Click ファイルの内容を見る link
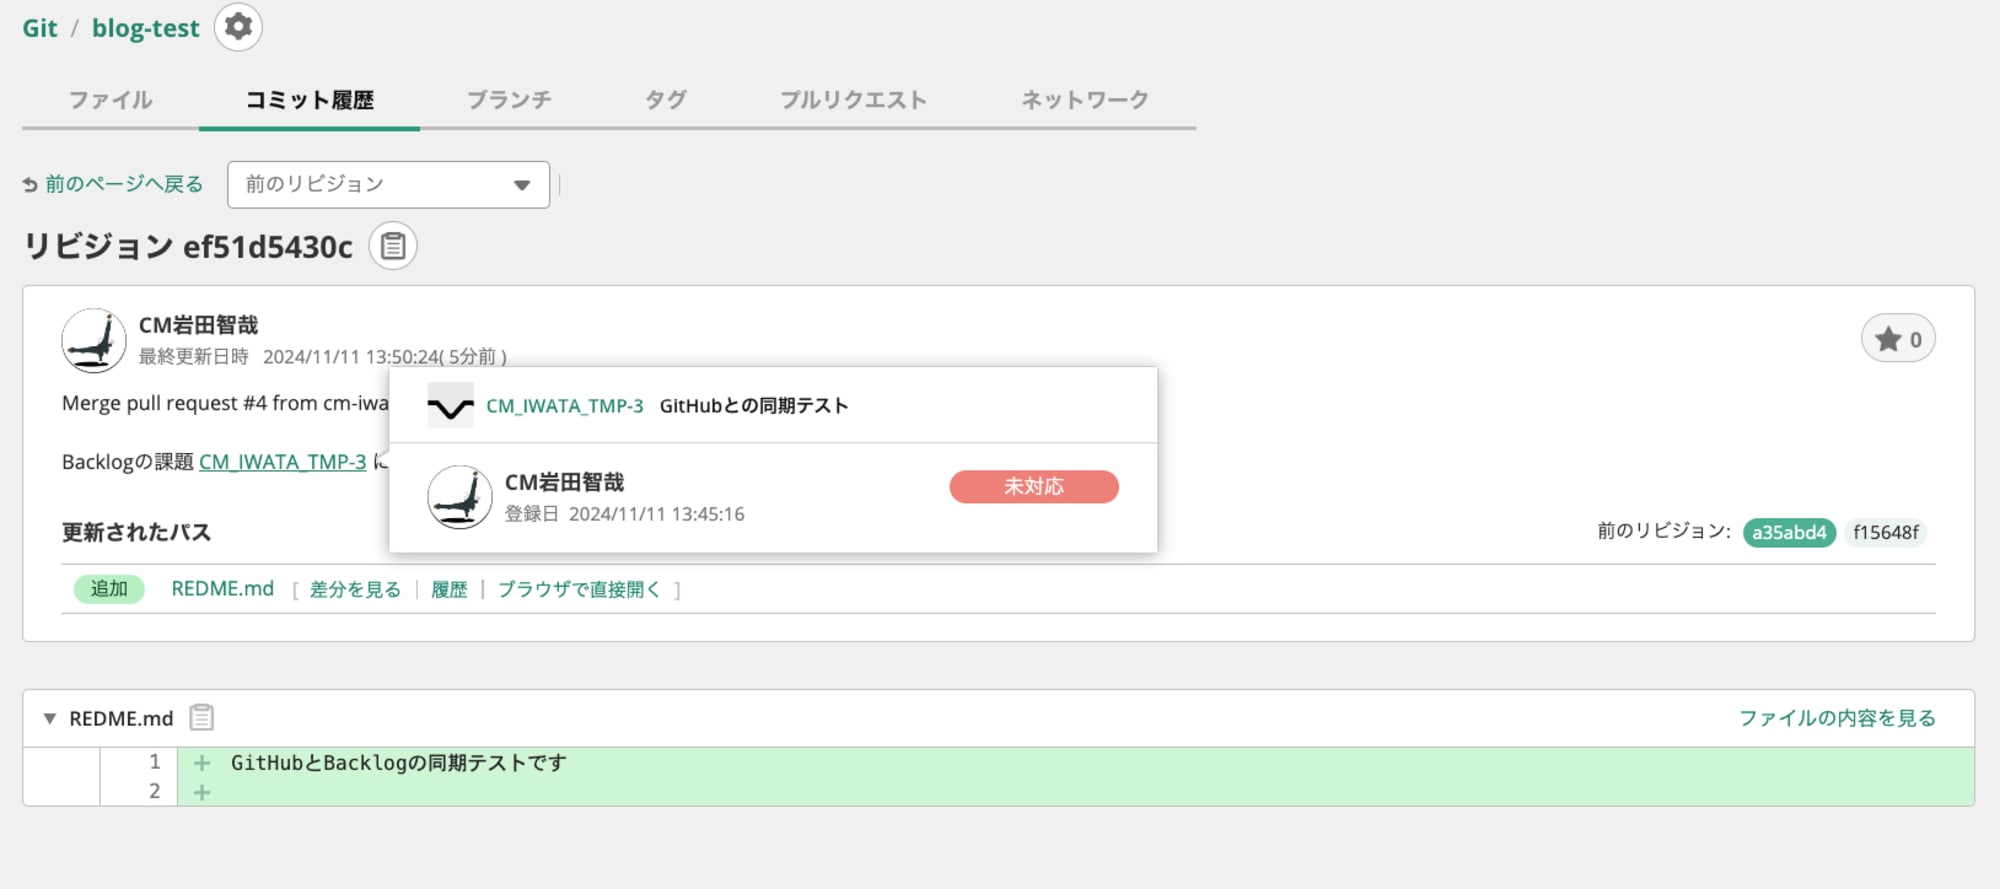2000x889 pixels. coord(1837,718)
